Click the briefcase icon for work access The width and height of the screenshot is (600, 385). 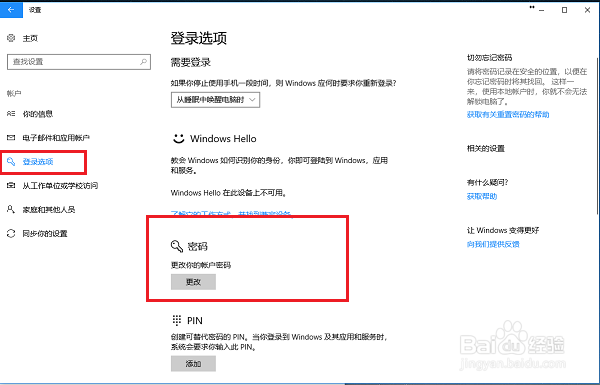(11, 185)
